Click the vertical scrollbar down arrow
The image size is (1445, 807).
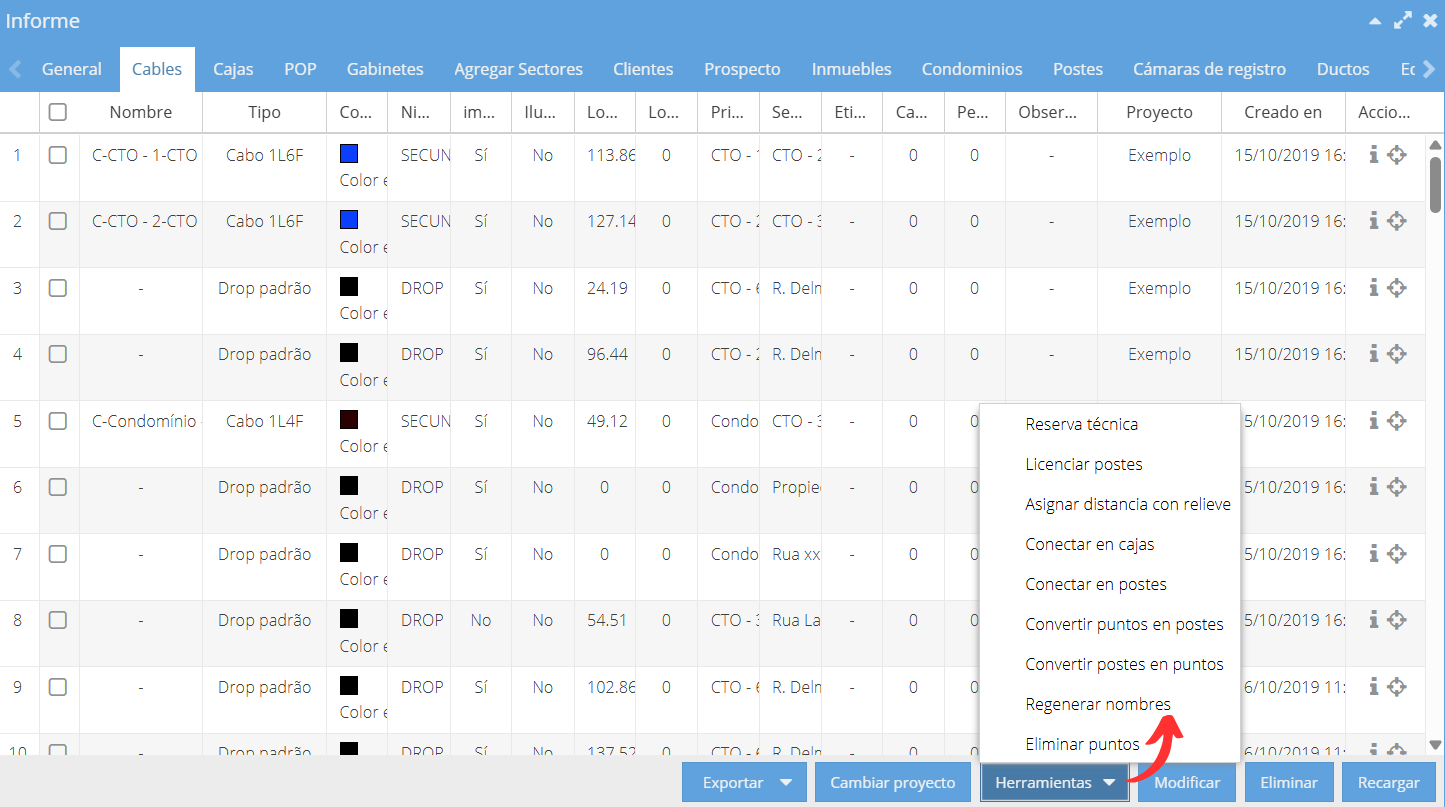coord(1435,745)
